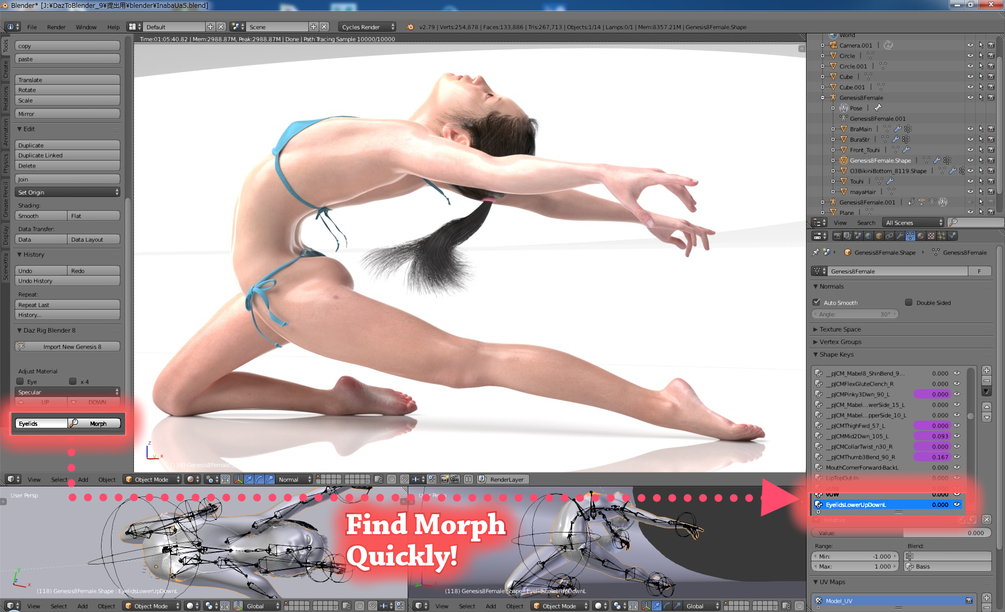Check the x4 checkbox
Viewport: 1005px width, 612px height.
(72, 381)
